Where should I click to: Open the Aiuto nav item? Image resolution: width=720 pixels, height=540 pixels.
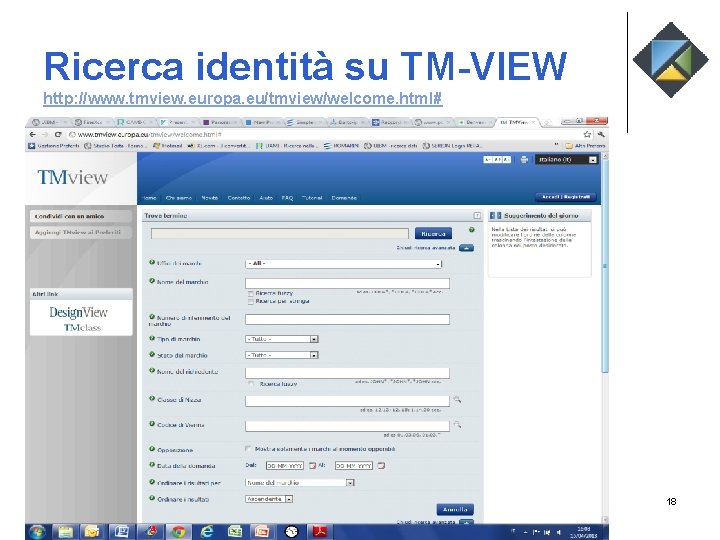pyautogui.click(x=266, y=198)
